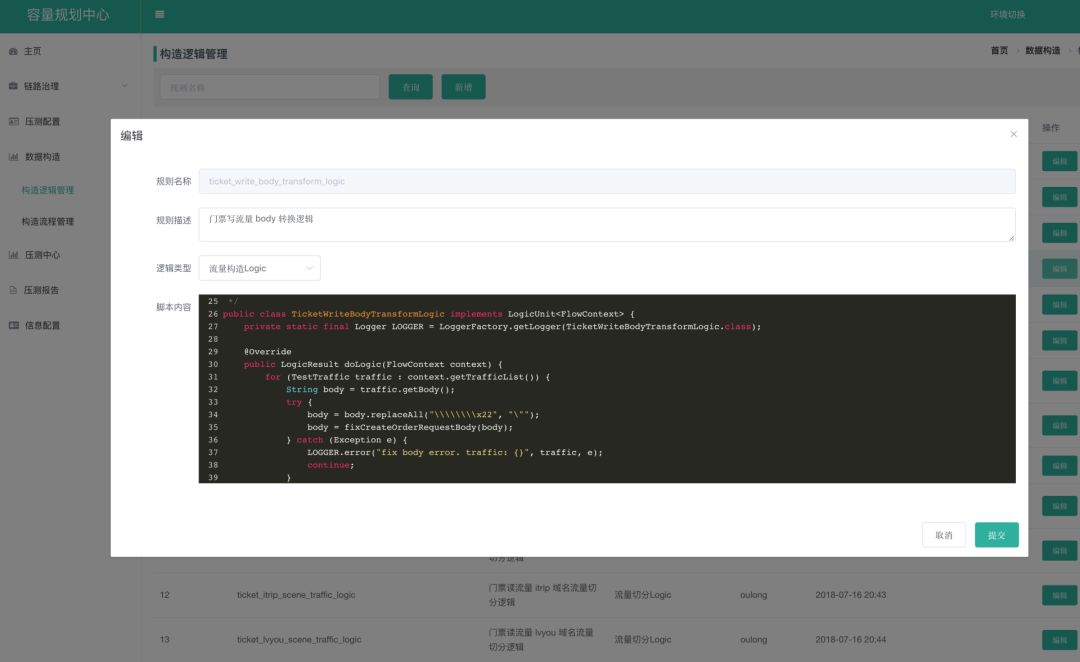The width and height of the screenshot is (1080, 662).
Task: Open 压测中心 menu item
Action: coord(42,255)
